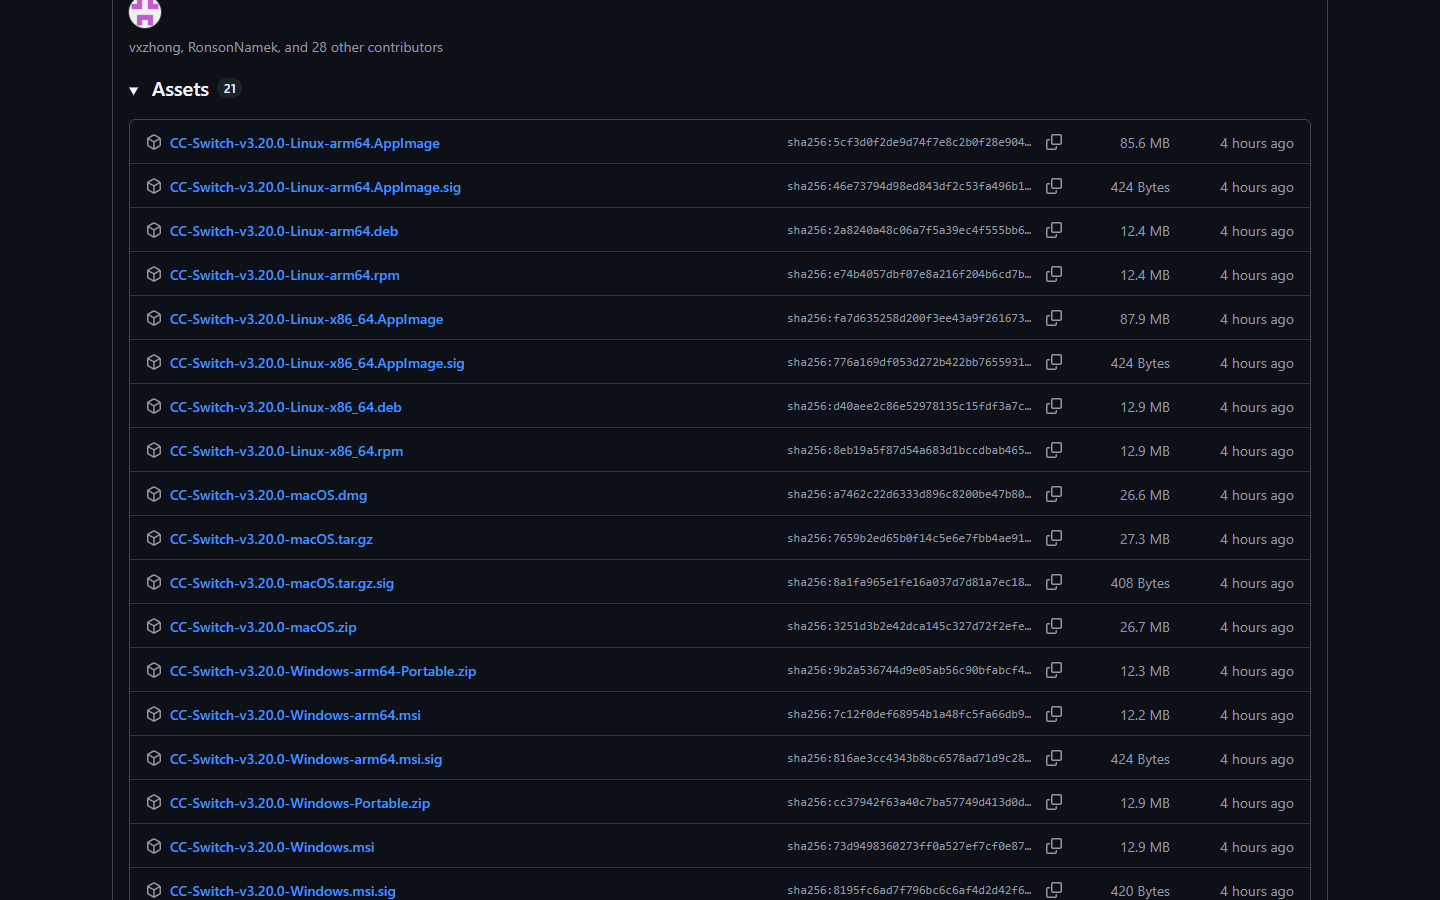Copy sha256 for Linux-x86_64.deb
The image size is (1440, 900).
tap(1054, 406)
